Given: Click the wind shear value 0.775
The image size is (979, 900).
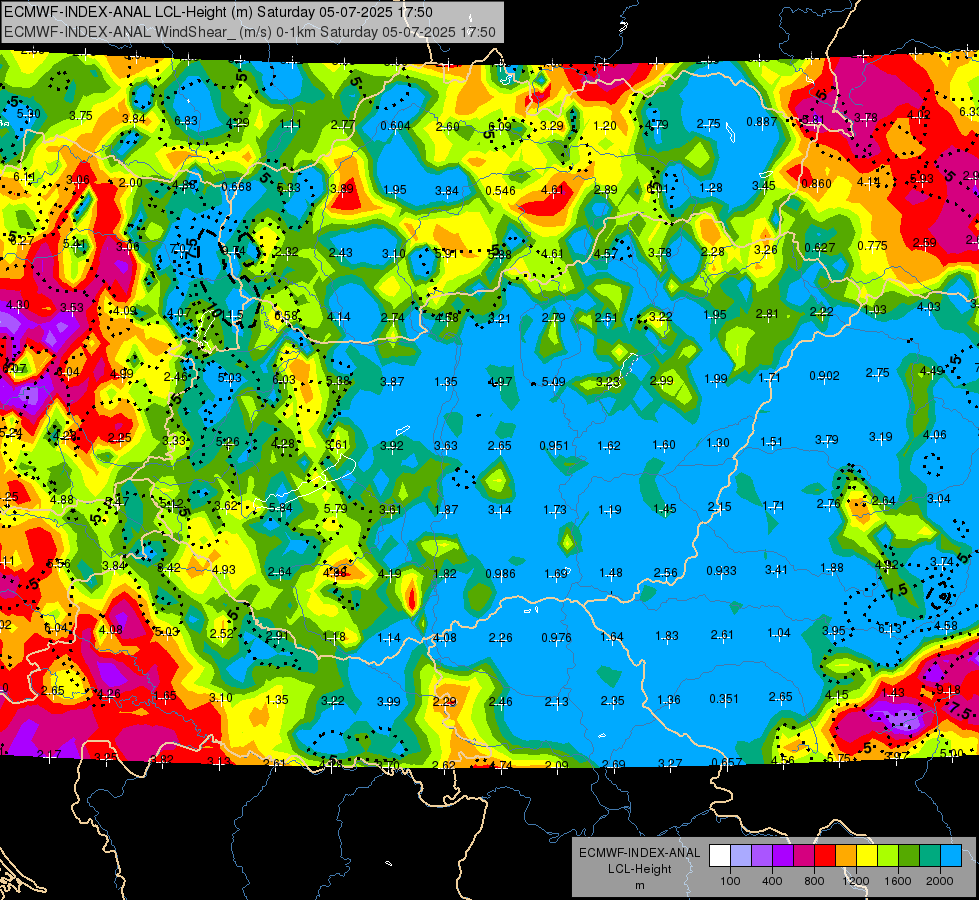Looking at the screenshot, I should point(872,245).
